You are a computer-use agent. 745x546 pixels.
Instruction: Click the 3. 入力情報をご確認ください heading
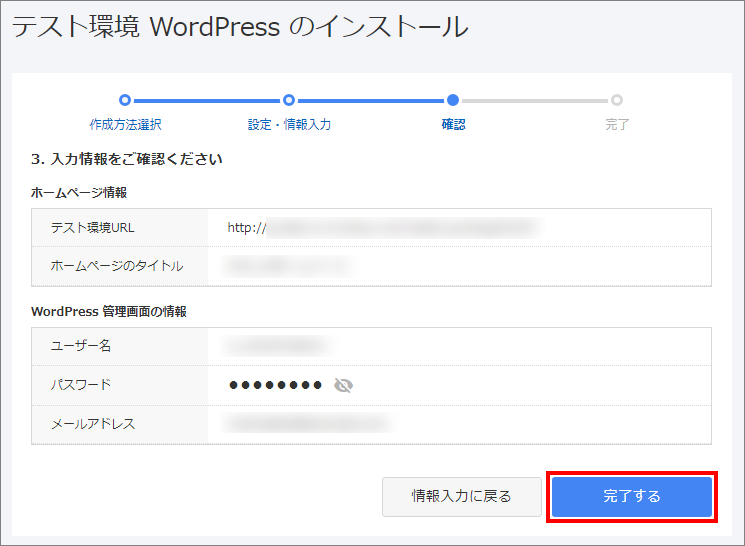point(127,159)
